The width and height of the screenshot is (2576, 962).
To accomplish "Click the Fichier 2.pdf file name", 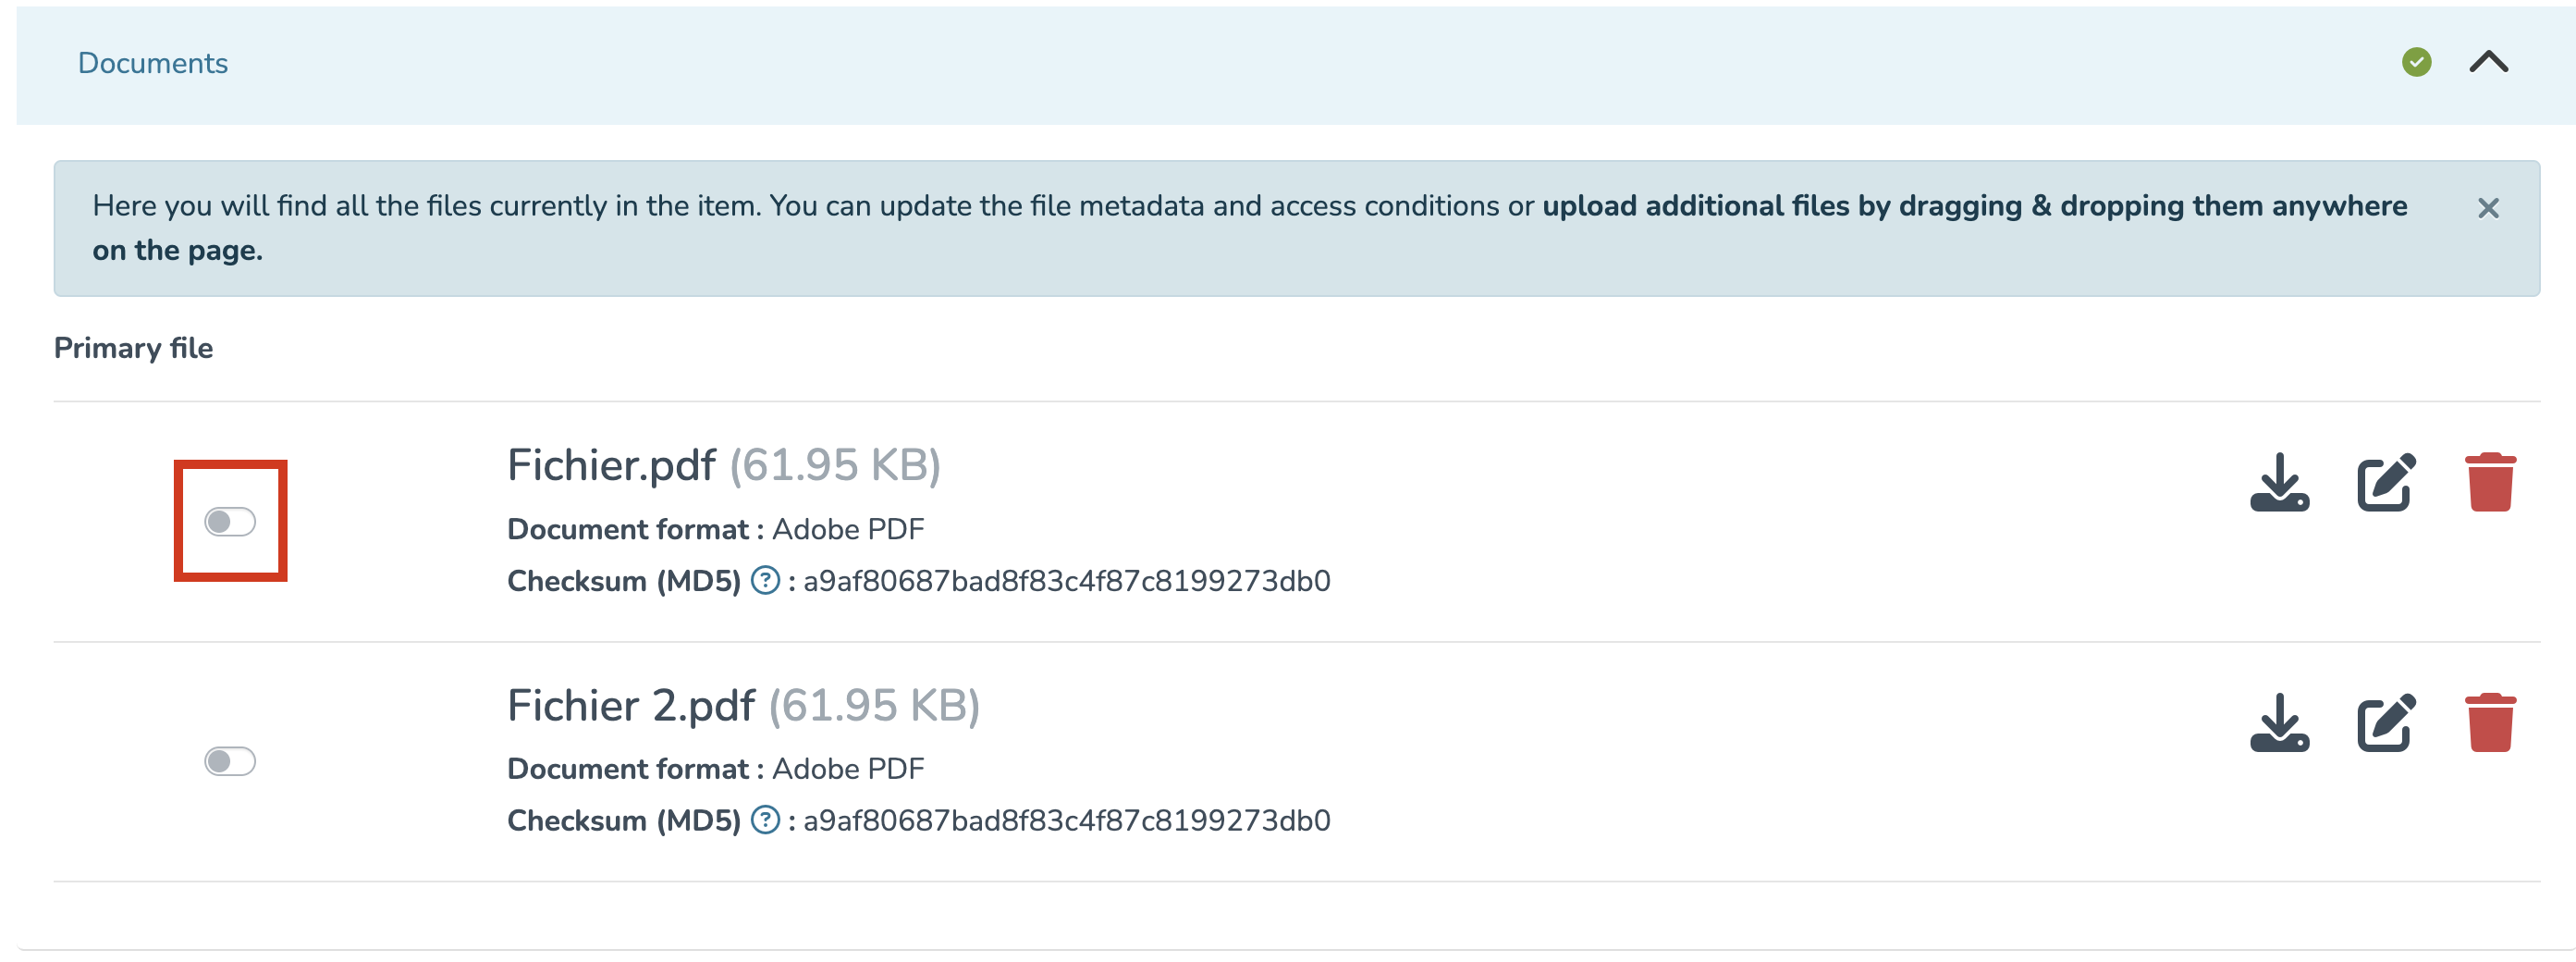I will [x=630, y=705].
